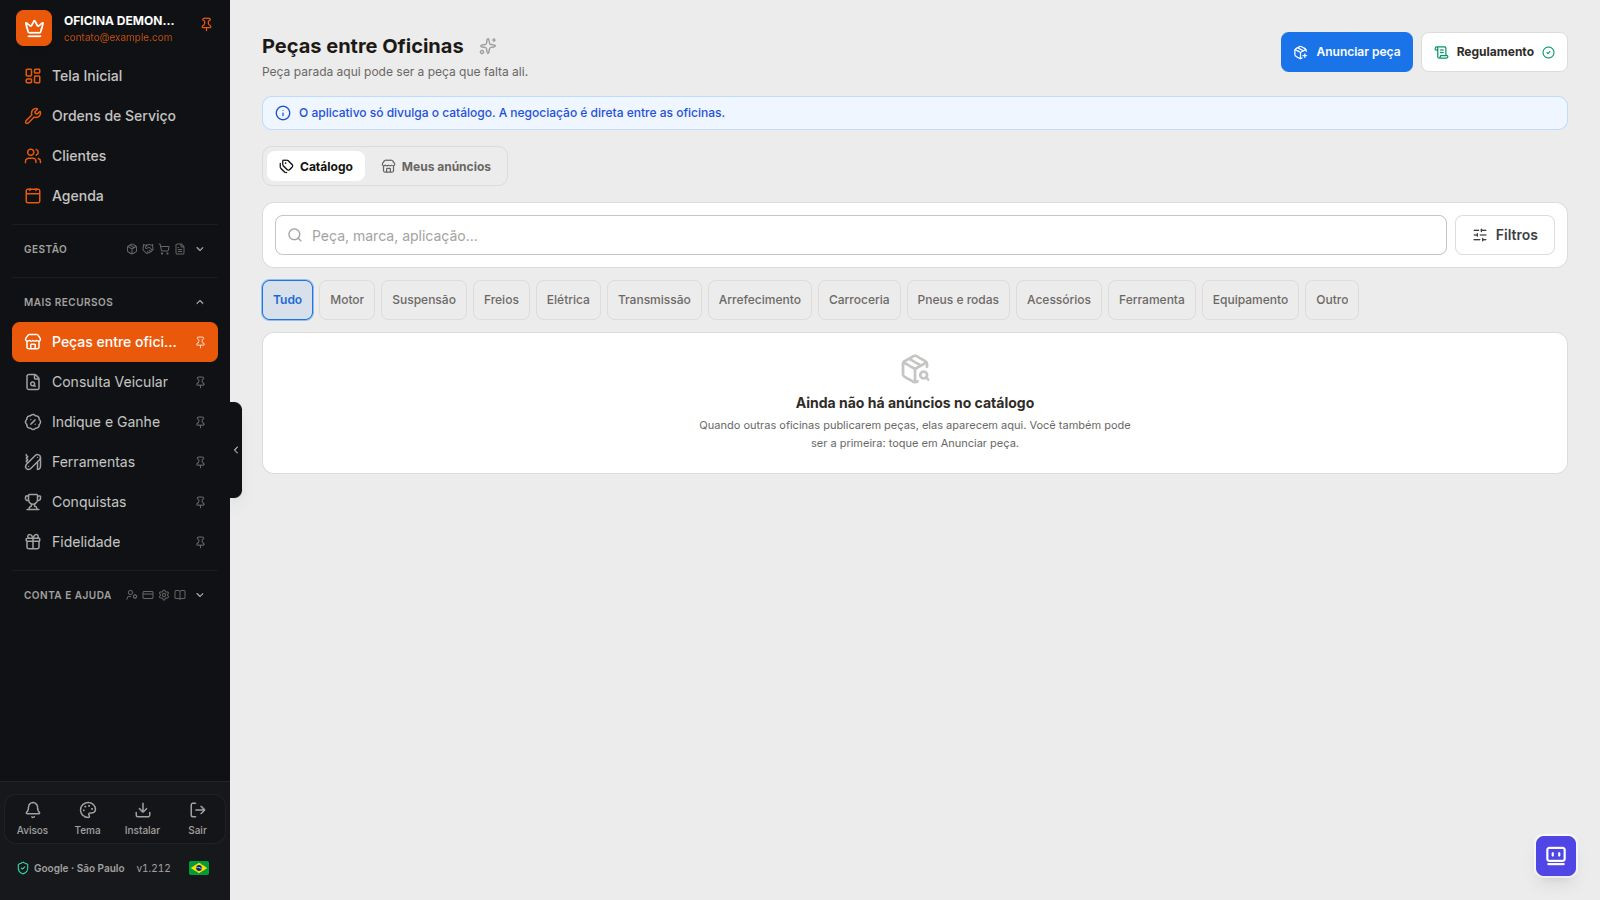
Task: Toggle pin on Ferramentas menu item
Action: 200,462
